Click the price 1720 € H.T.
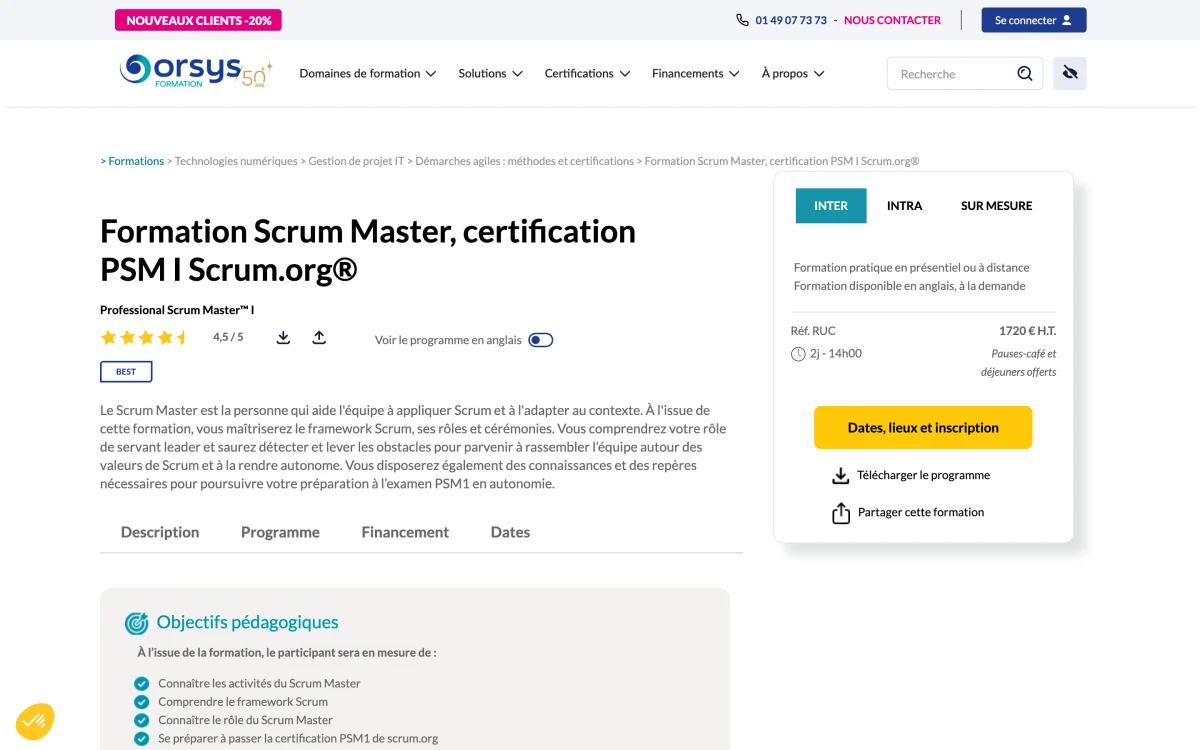Image resolution: width=1200 pixels, height=750 pixels. tap(1027, 331)
